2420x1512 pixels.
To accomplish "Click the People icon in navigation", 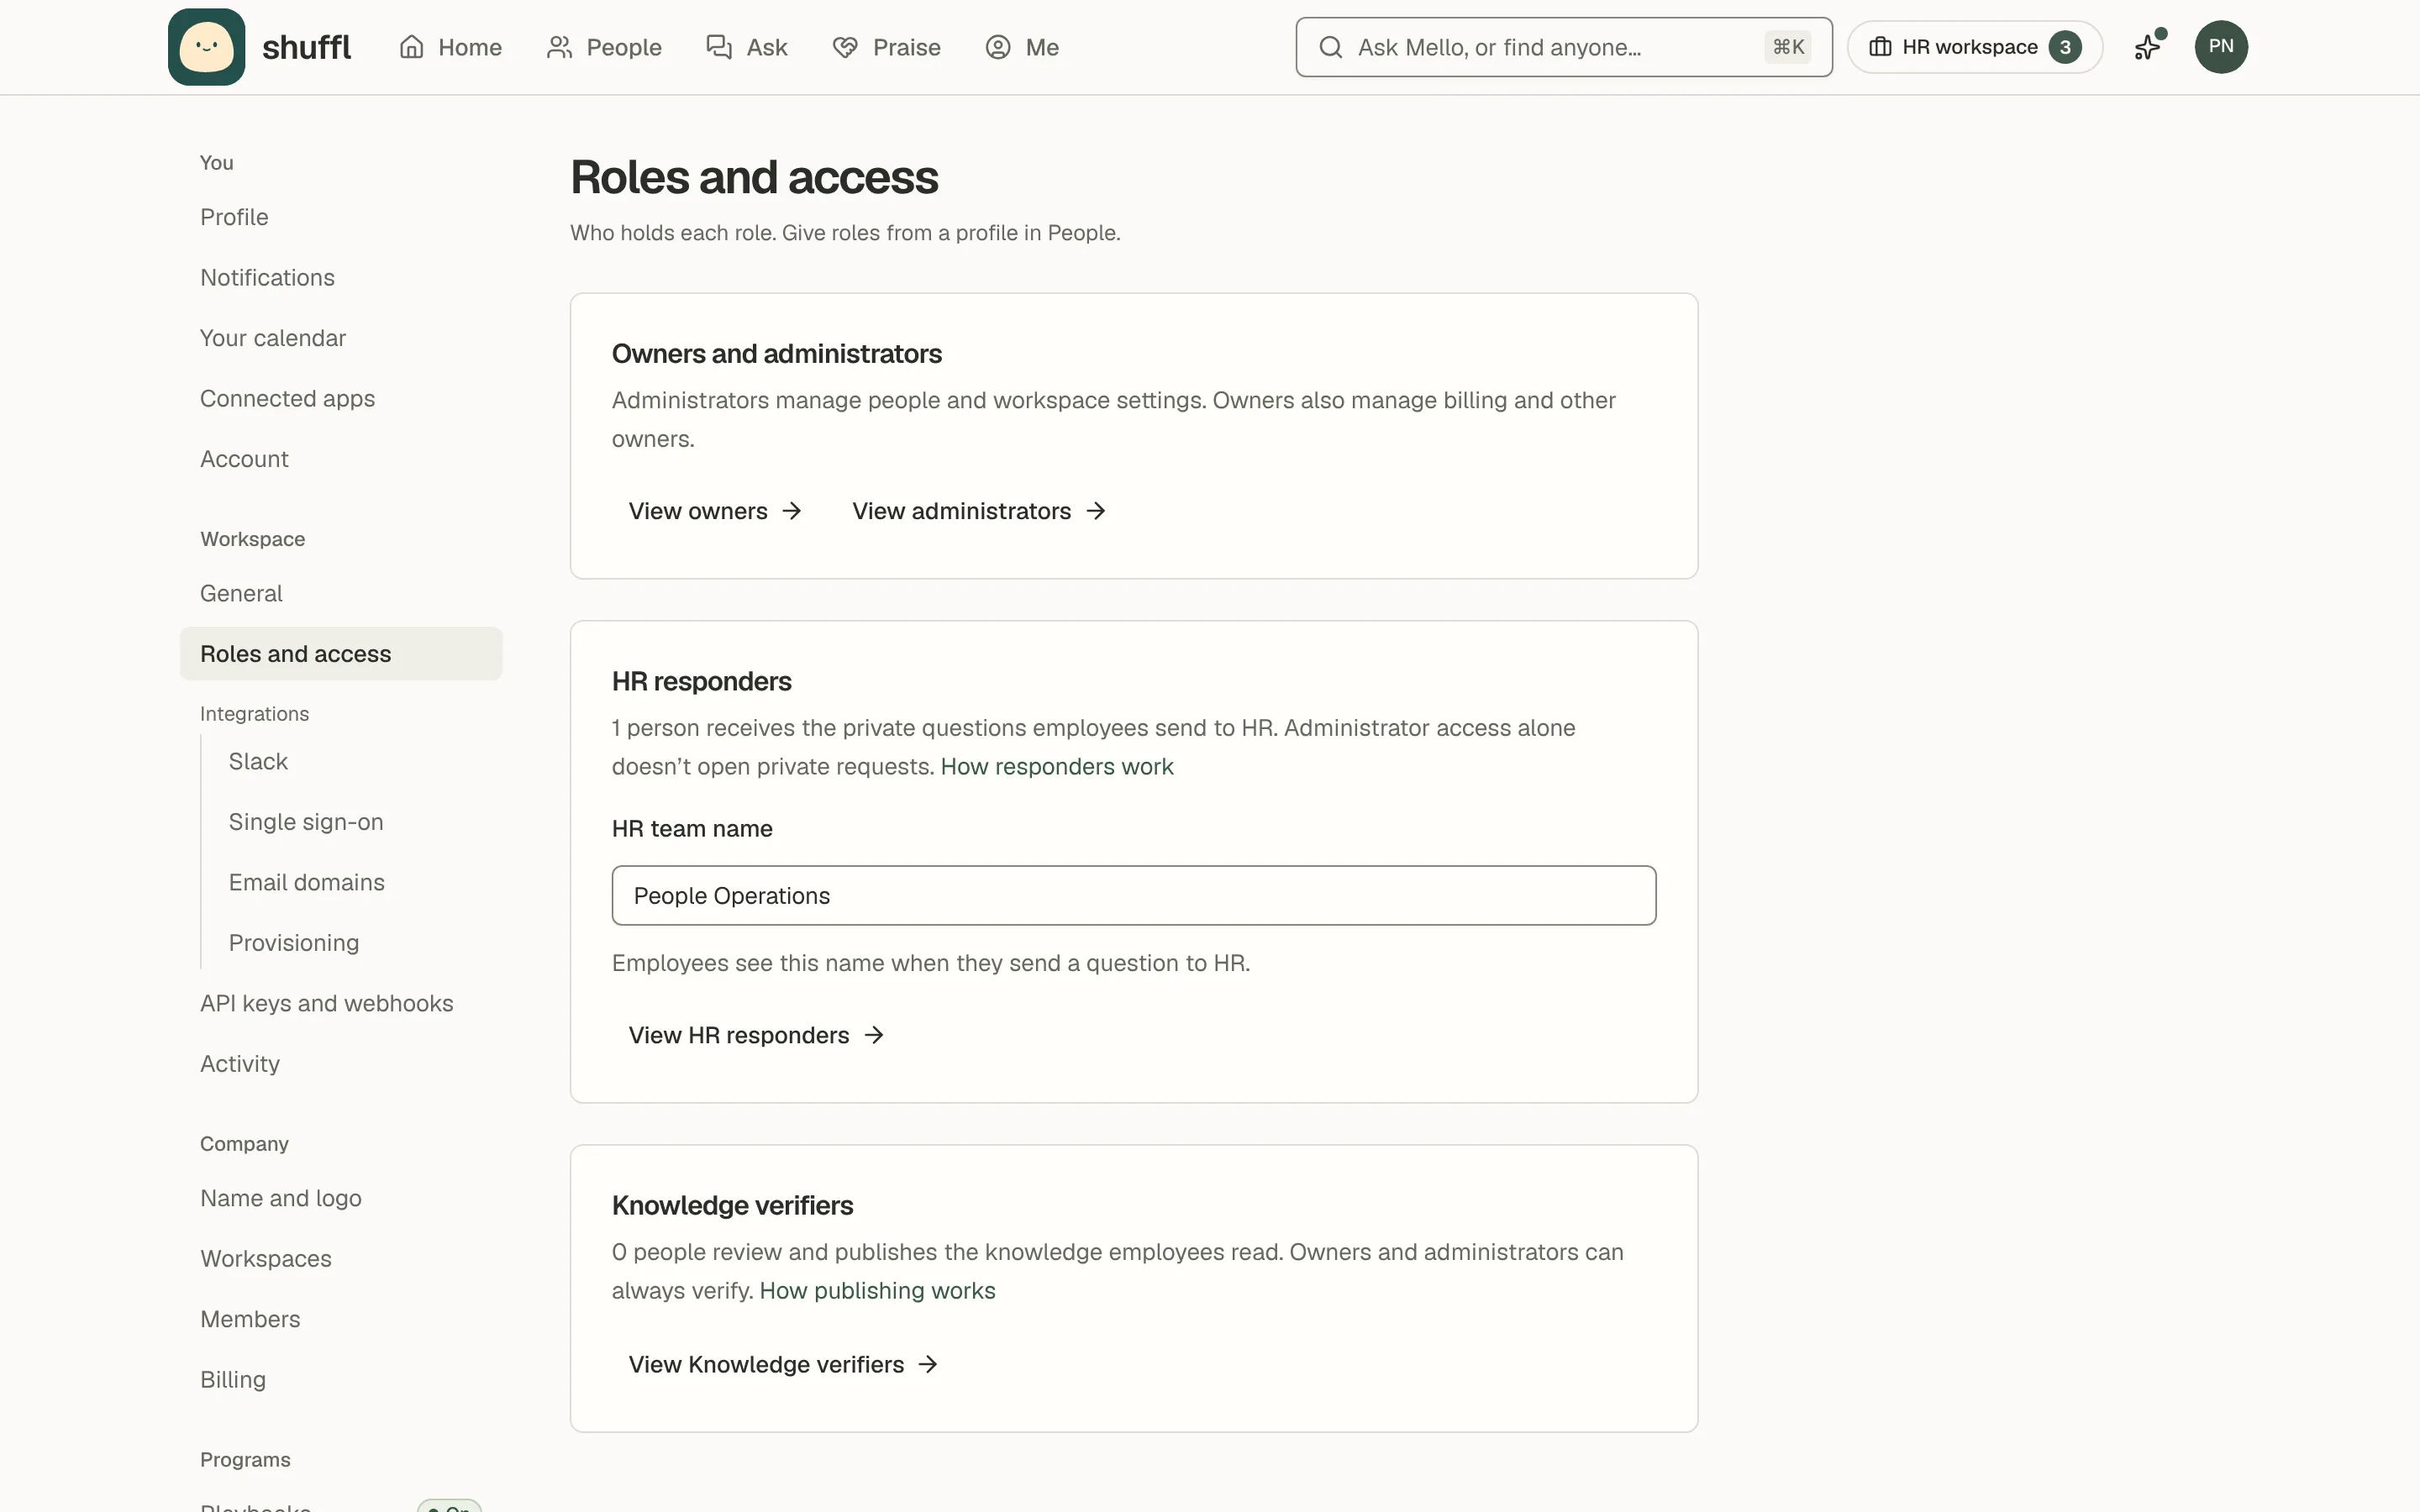I will (559, 47).
